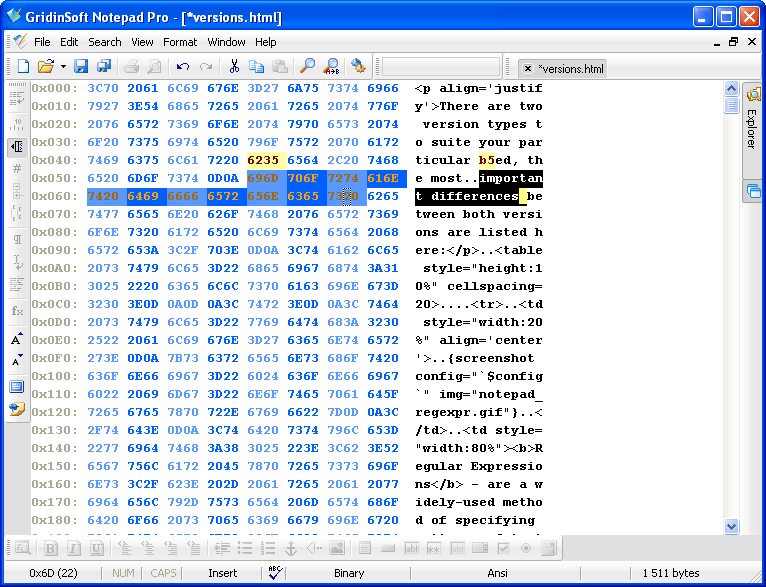The image size is (766, 587).
Task: Open Print Preview icon
Action: click(x=154, y=66)
